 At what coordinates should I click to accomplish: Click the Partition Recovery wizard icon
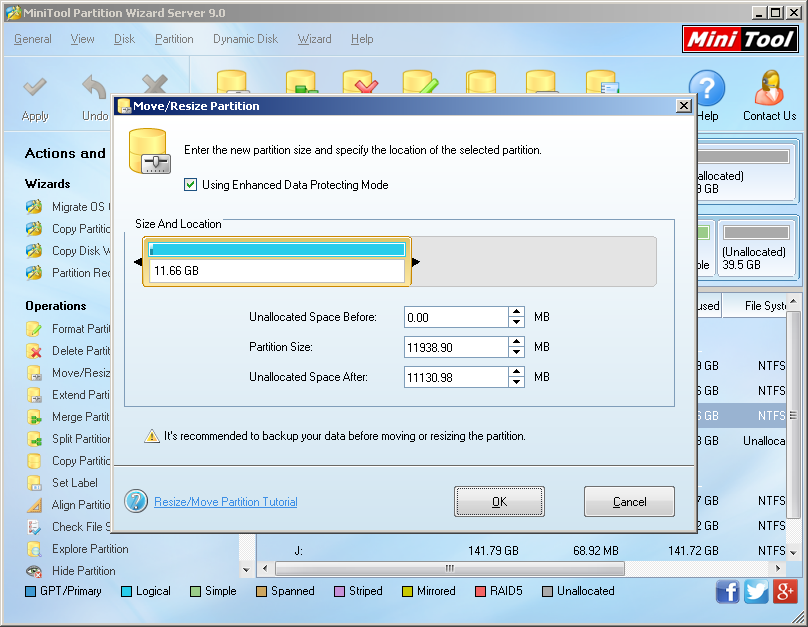tap(34, 273)
